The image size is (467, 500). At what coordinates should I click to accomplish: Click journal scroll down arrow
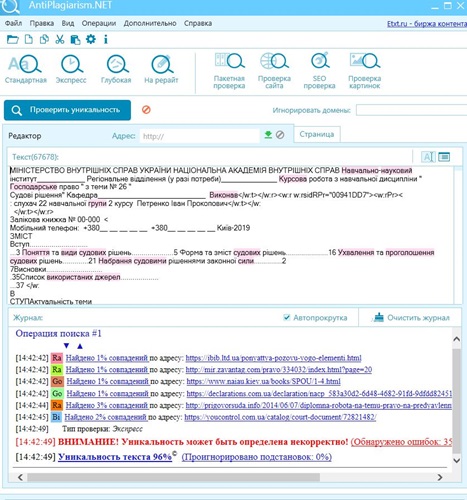coord(457,460)
